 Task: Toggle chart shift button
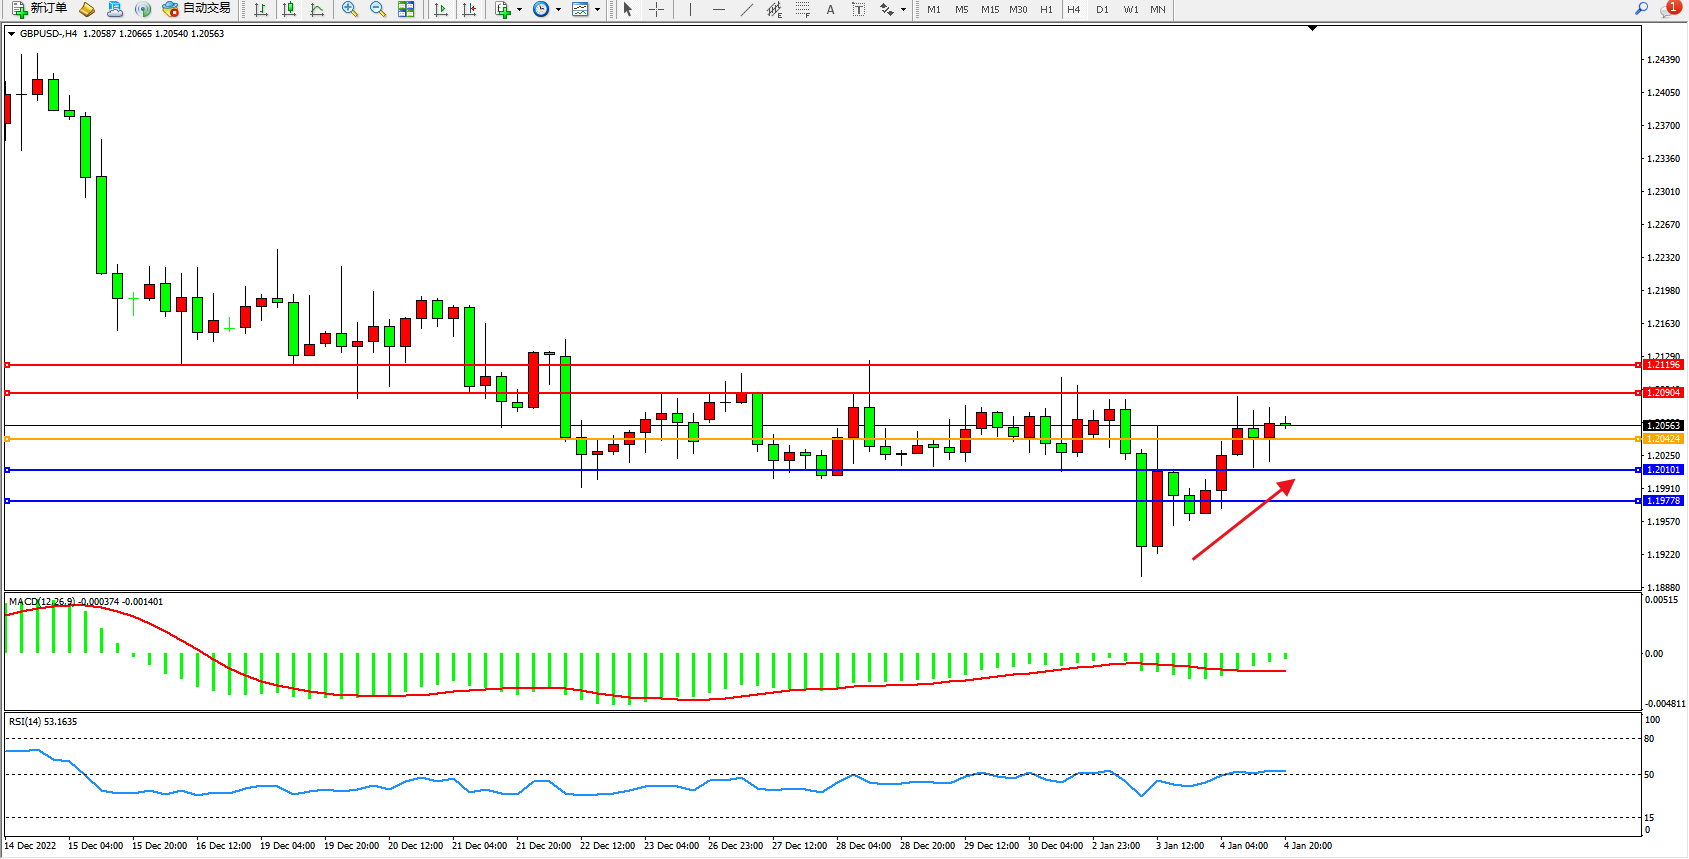(469, 9)
